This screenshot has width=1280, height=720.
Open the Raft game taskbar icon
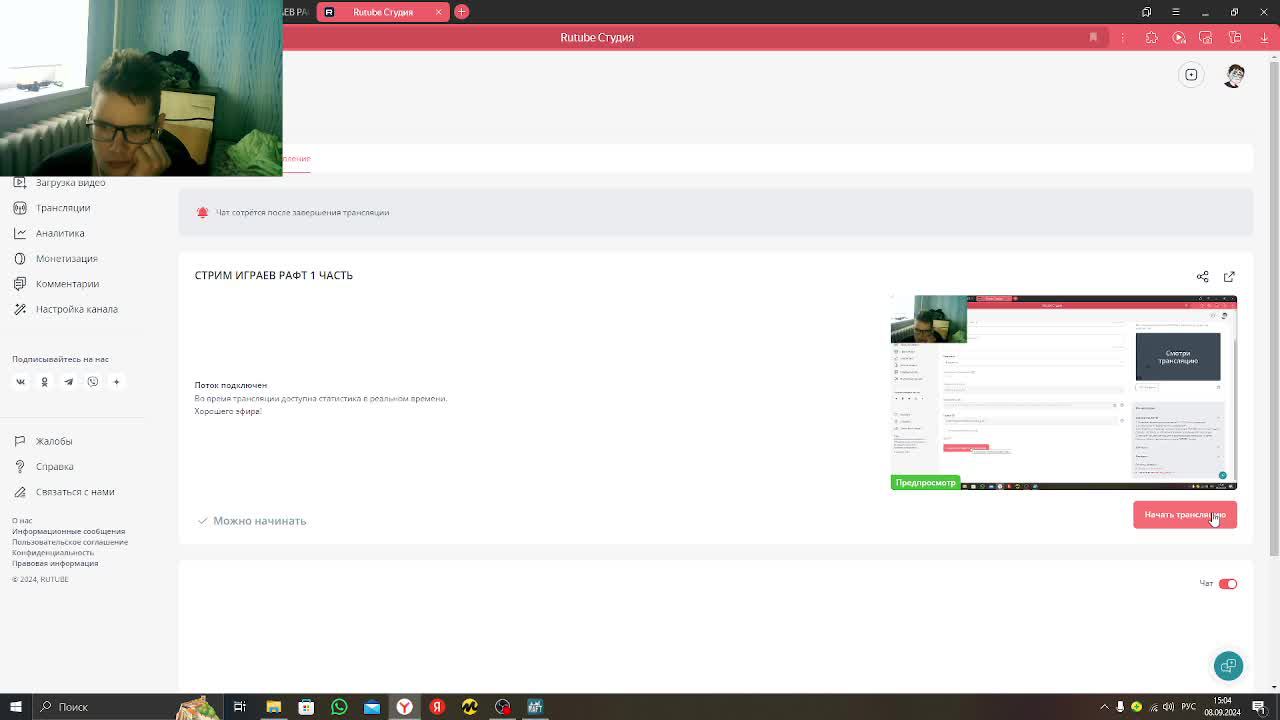click(x=535, y=707)
